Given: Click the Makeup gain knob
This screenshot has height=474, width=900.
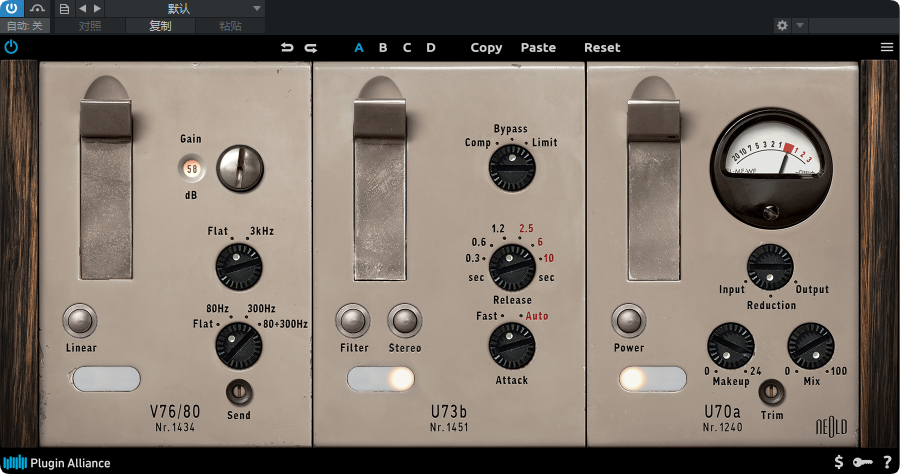Looking at the screenshot, I should [x=731, y=346].
